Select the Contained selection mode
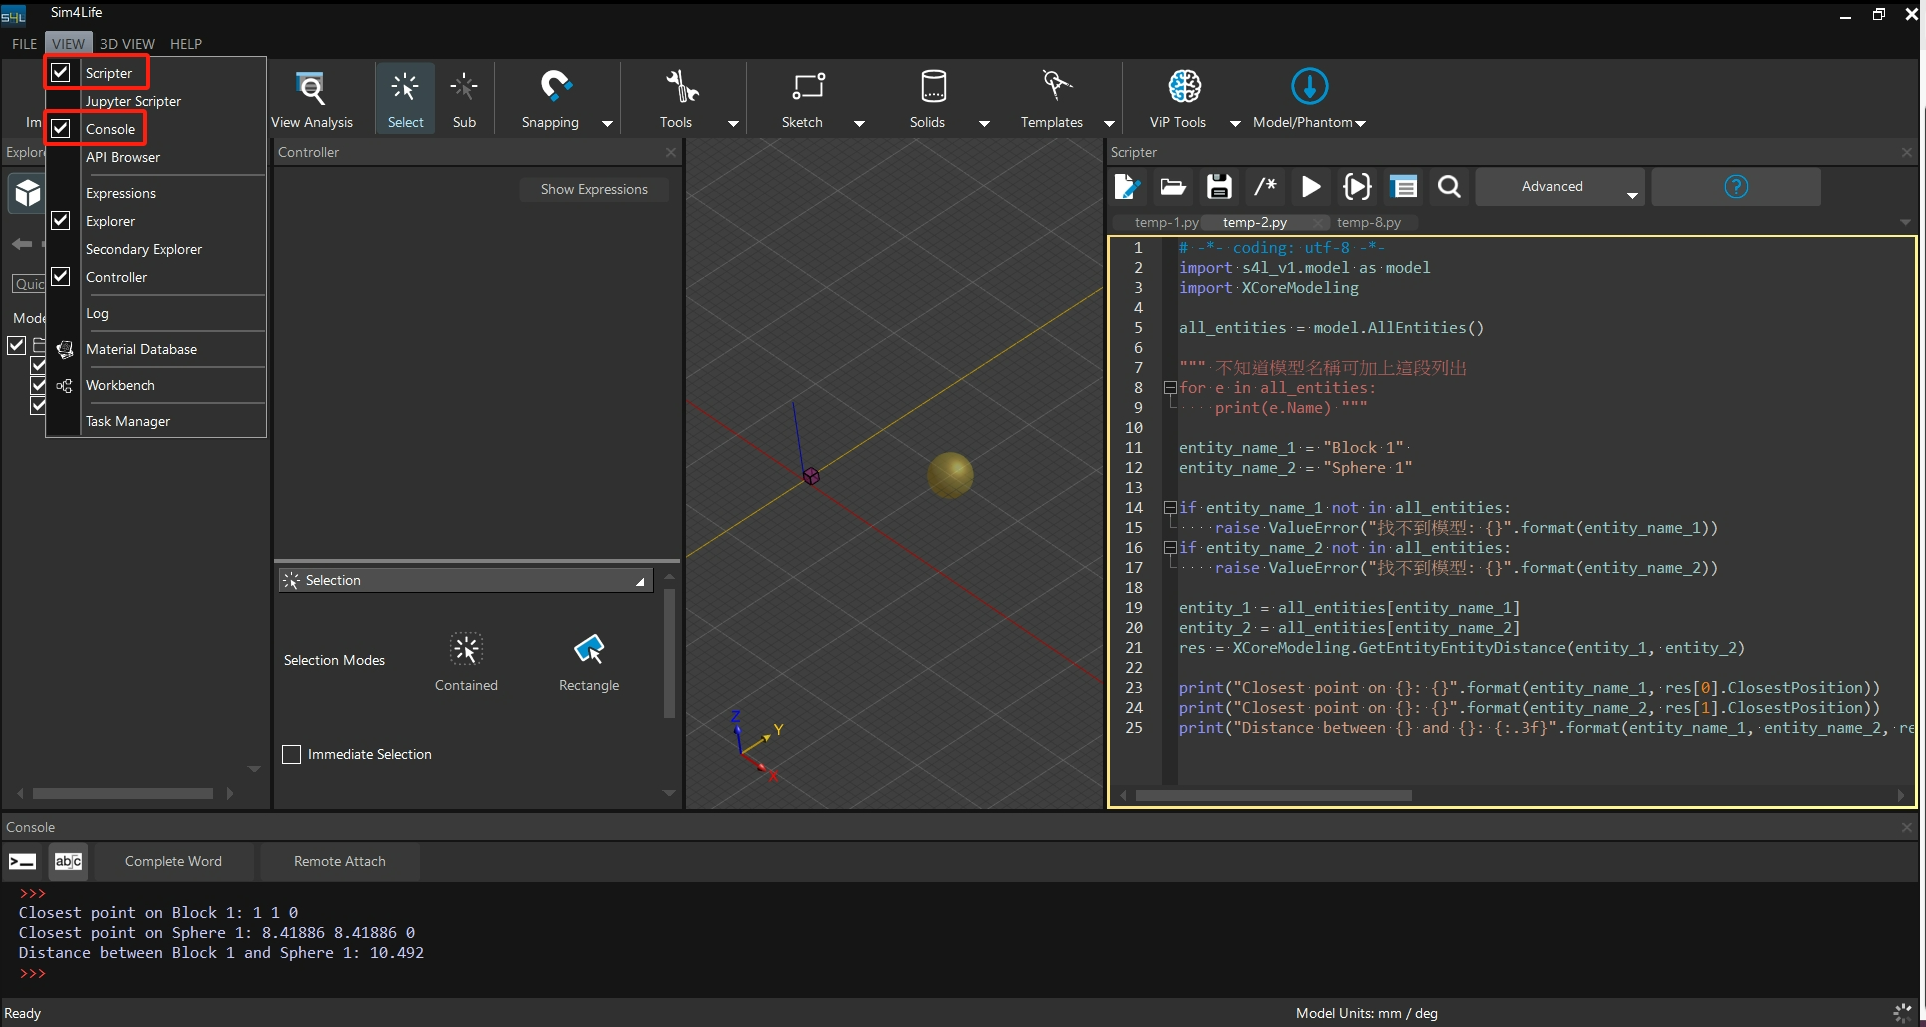Viewport: 1926px width, 1027px height. pos(466,661)
